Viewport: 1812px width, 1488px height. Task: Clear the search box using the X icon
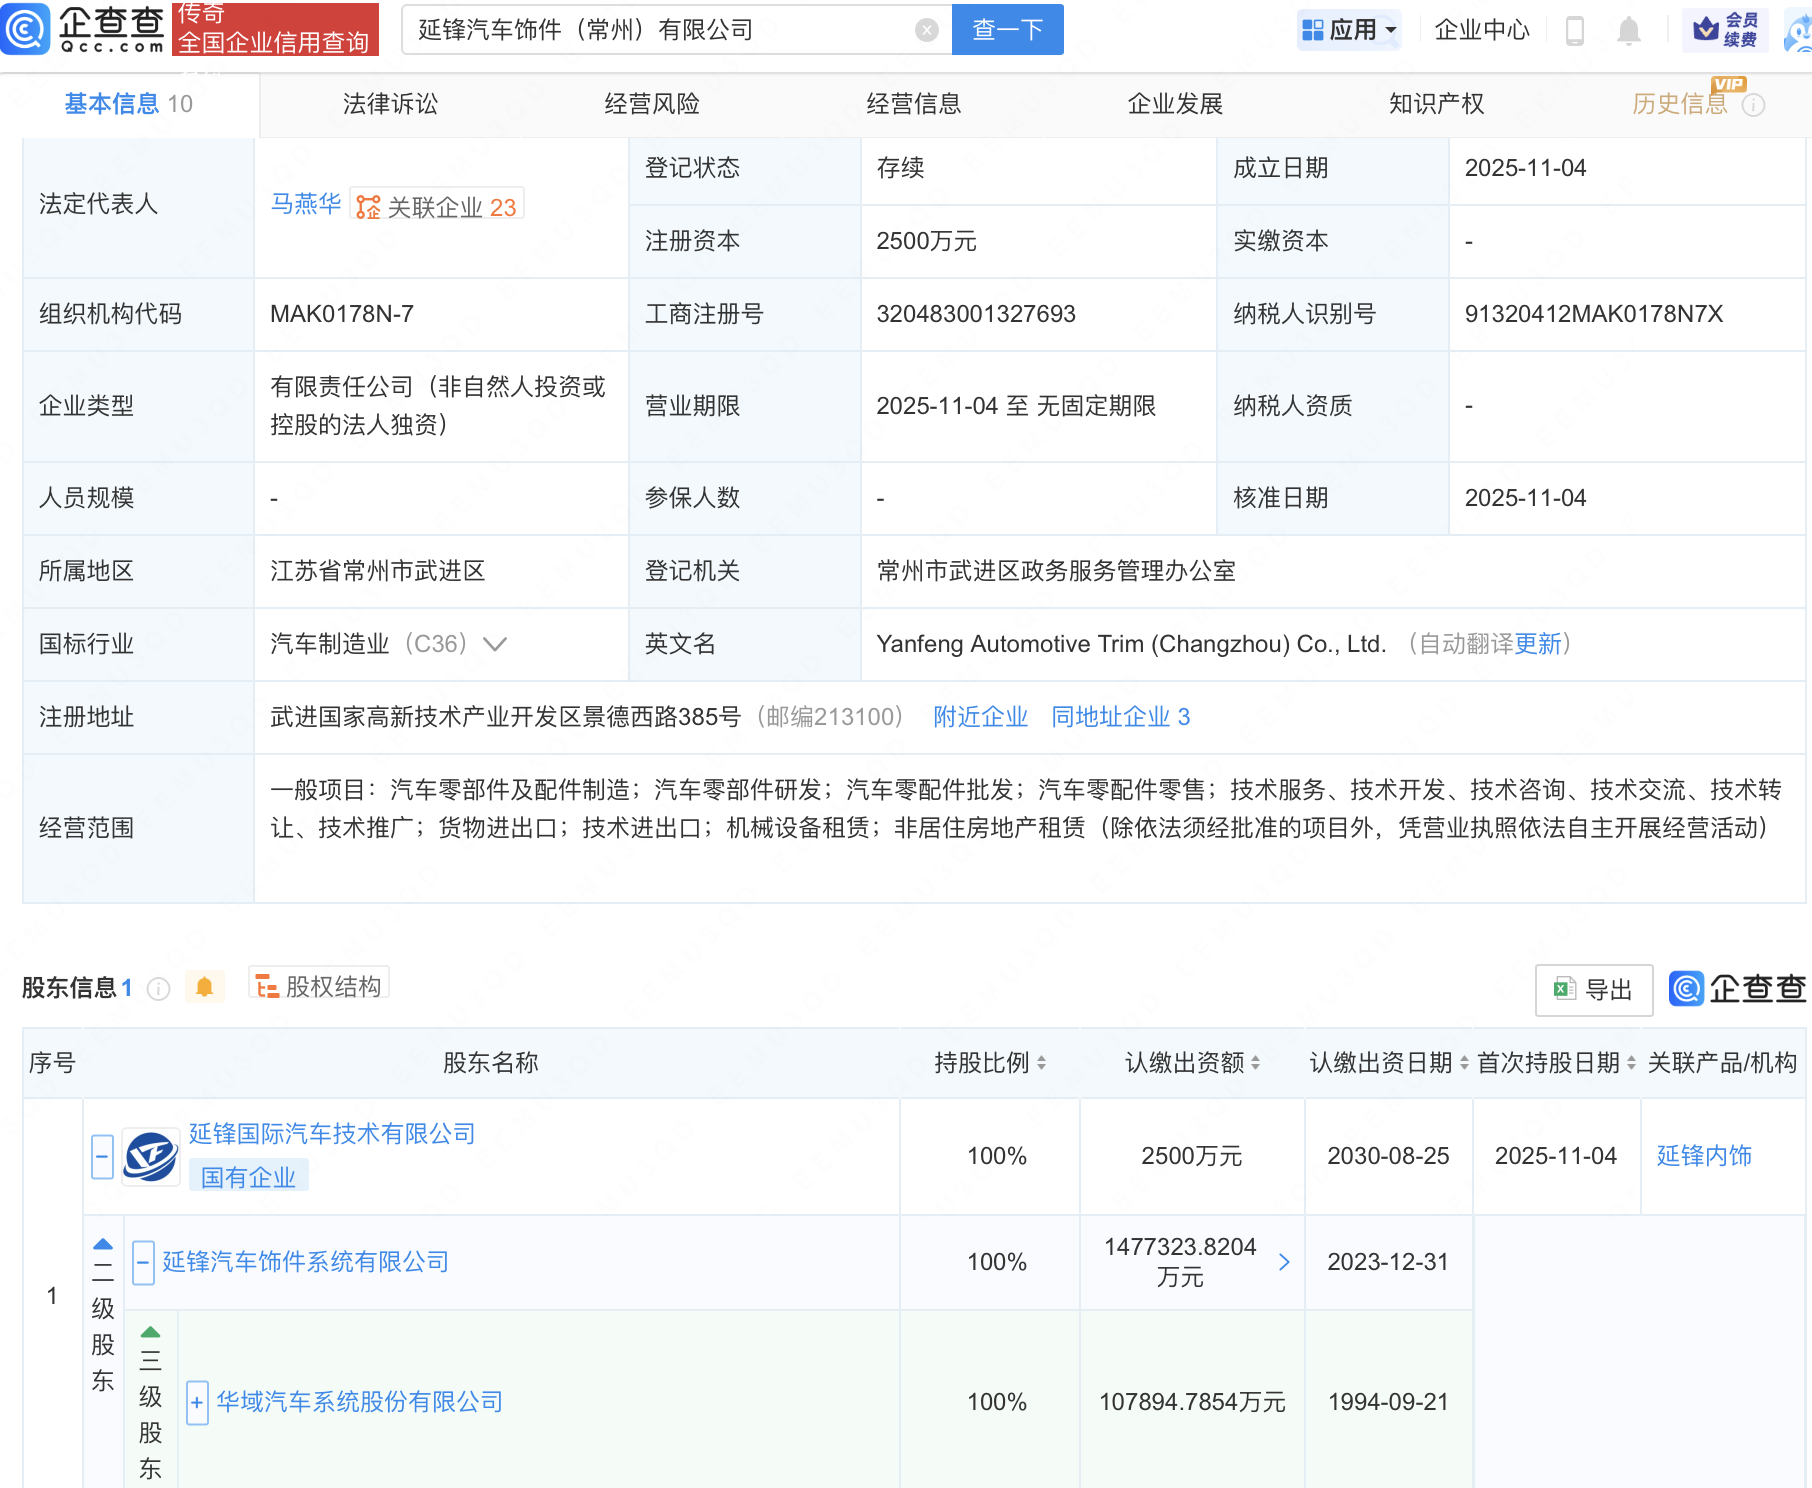[928, 29]
